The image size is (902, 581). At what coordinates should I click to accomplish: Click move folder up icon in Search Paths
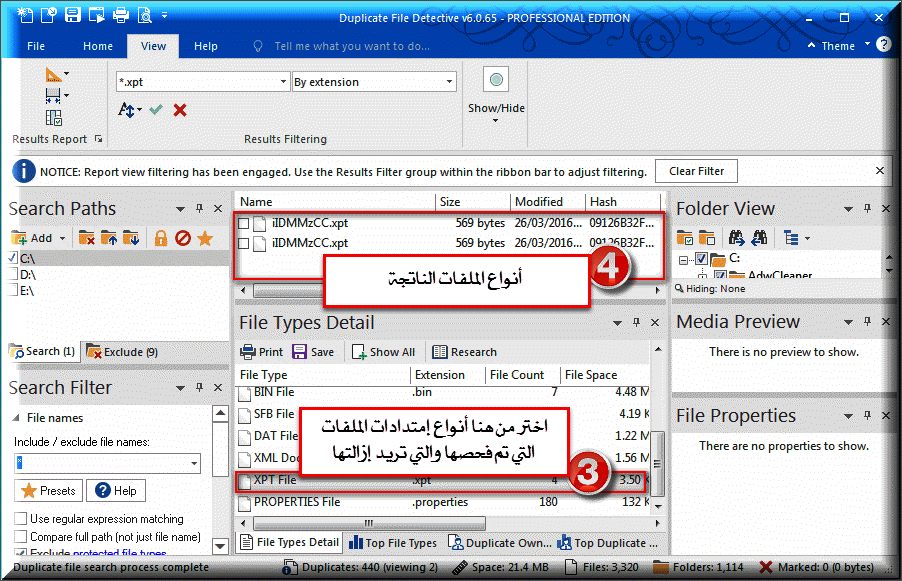[109, 238]
